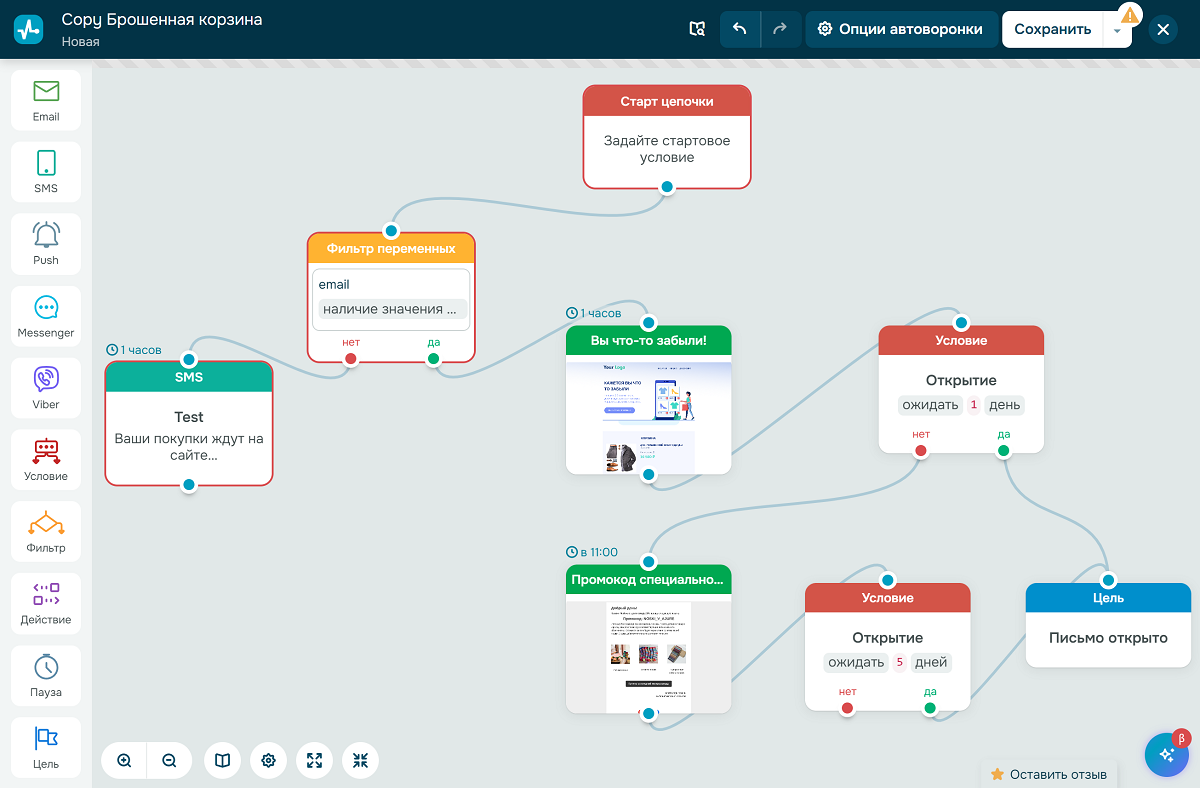Screen dimensions: 1200x788
Task: Choose the Пауза pause block
Action: click(x=46, y=676)
